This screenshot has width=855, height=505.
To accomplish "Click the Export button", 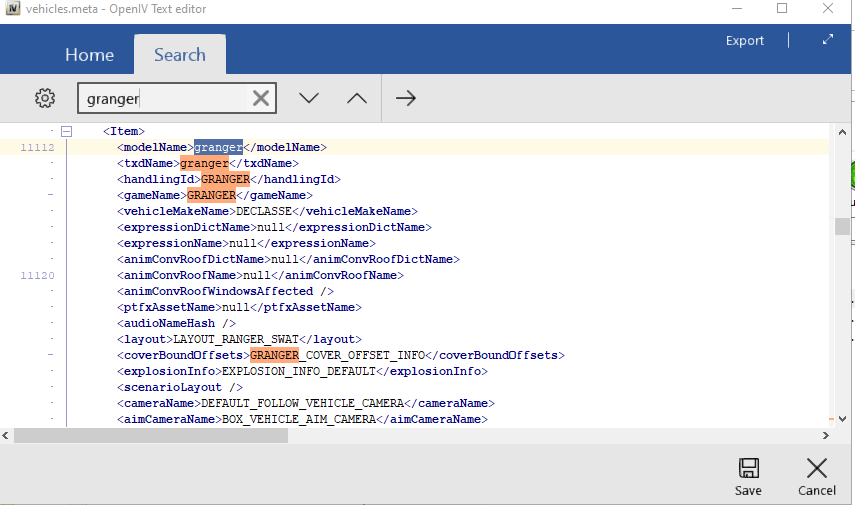I will (x=745, y=41).
